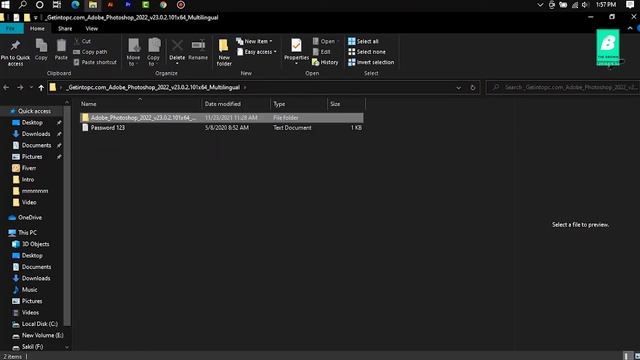Click the Paste ribbon icon
Viewport: 640px width, 360px height.
coord(61,50)
